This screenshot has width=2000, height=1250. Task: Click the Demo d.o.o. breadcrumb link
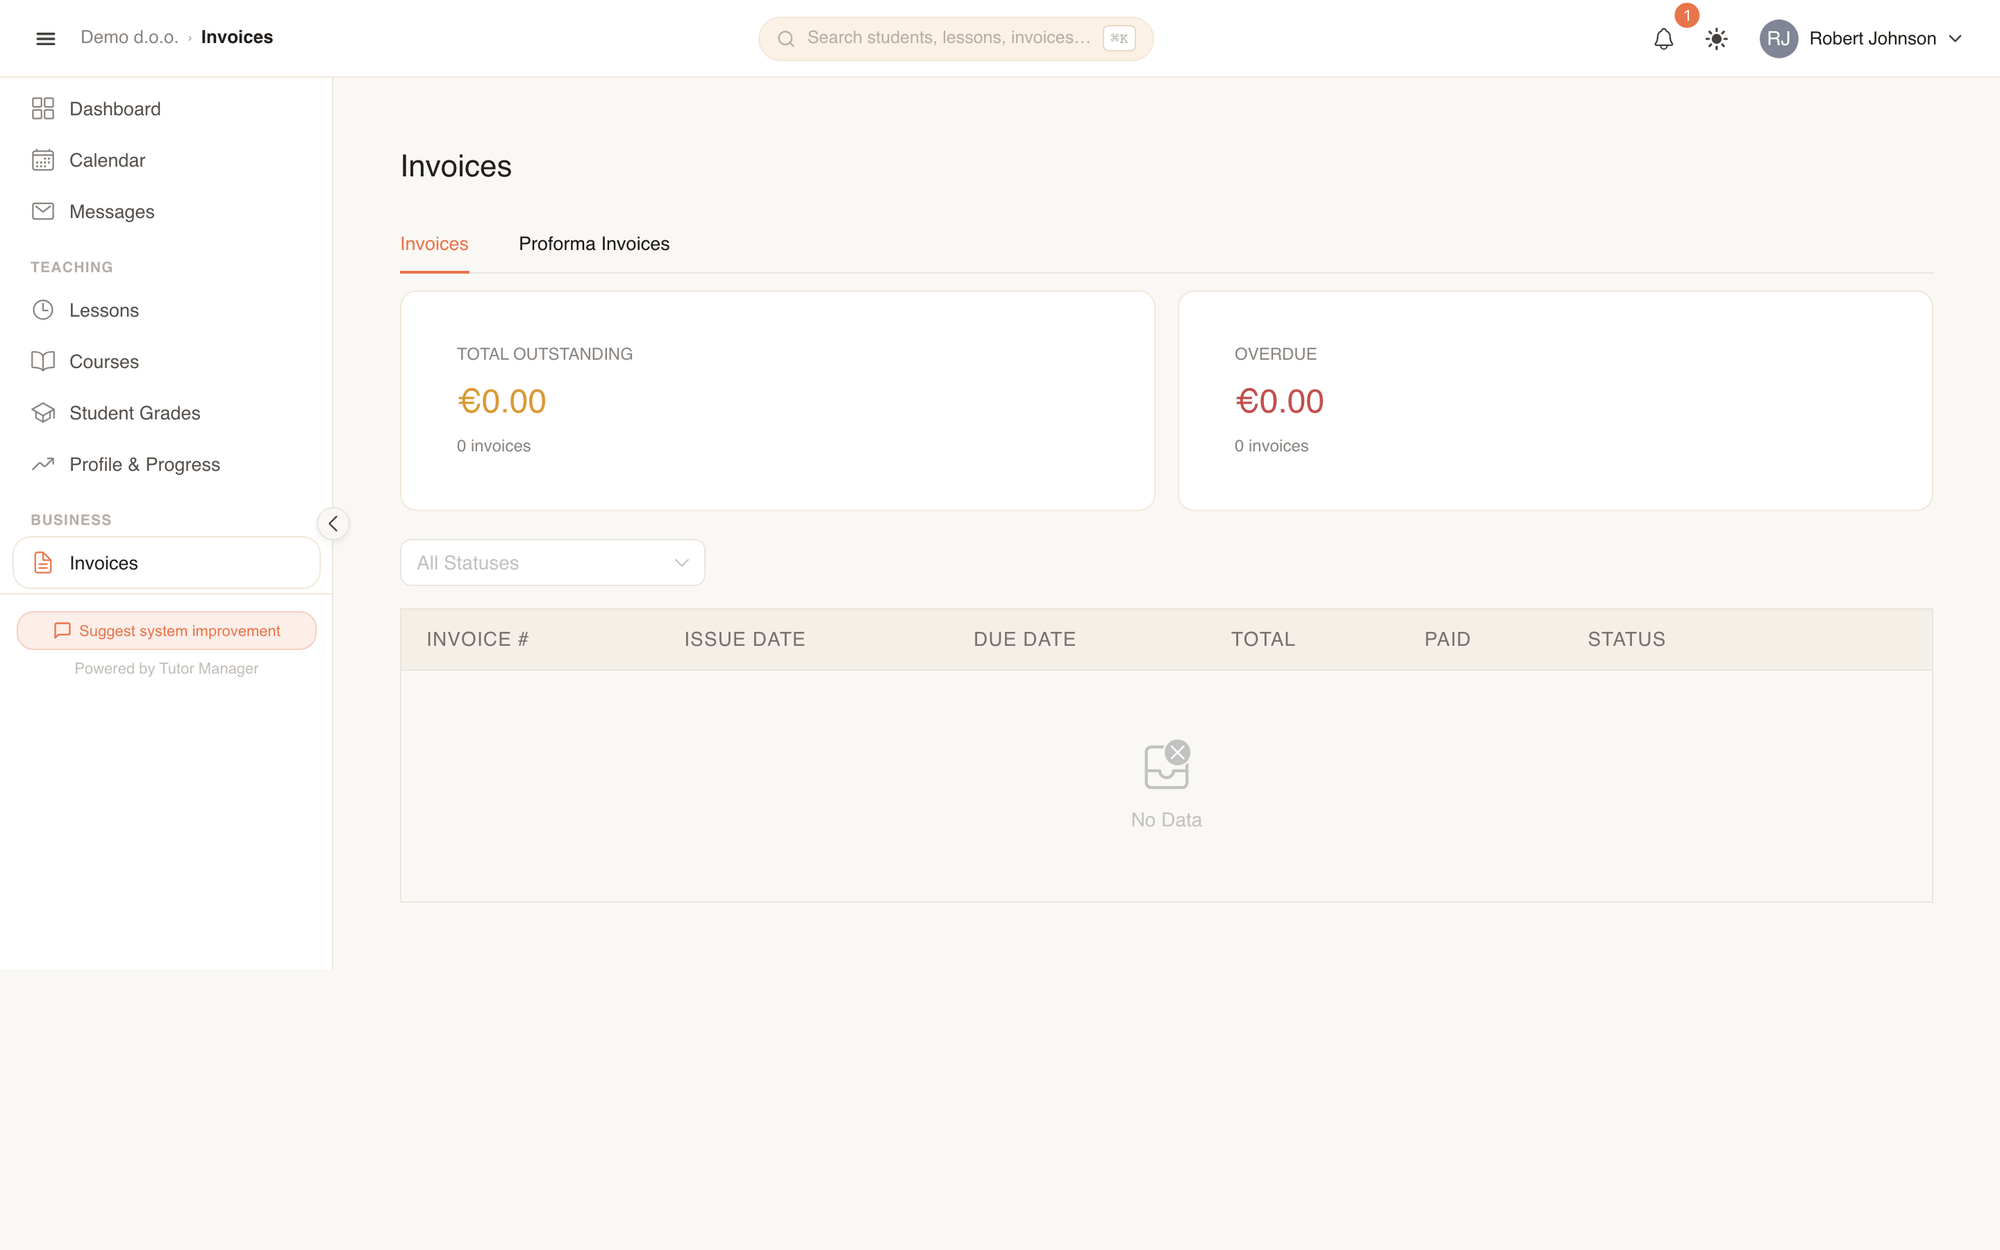(129, 37)
